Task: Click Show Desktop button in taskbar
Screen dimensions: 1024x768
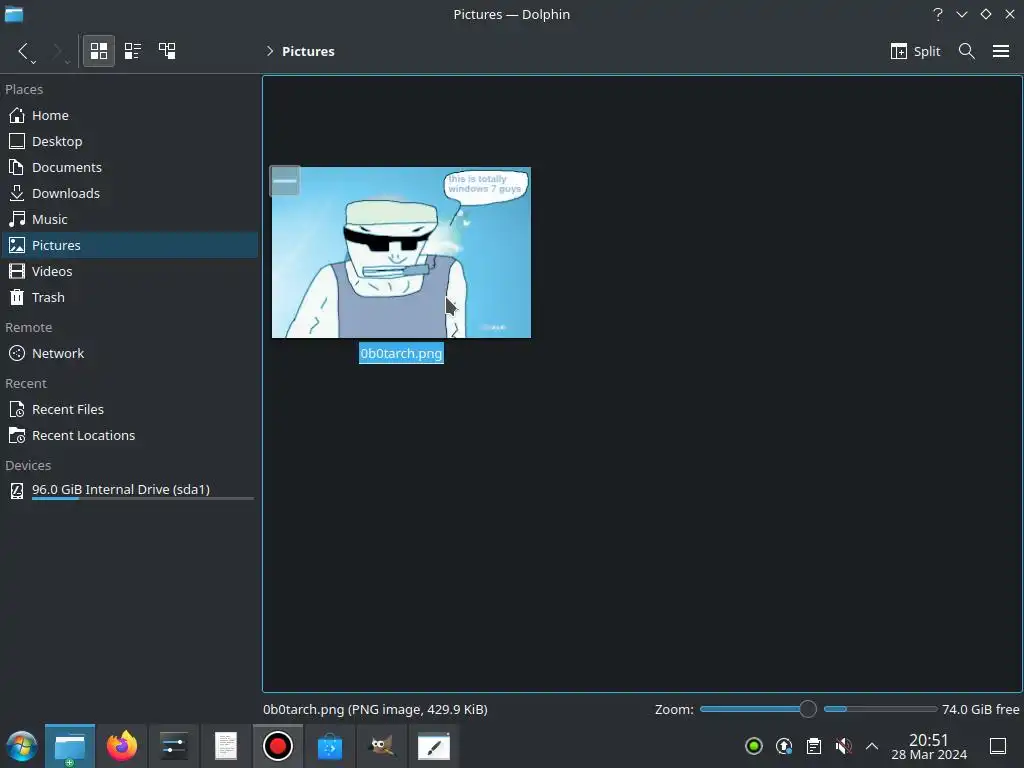Action: click(998, 746)
